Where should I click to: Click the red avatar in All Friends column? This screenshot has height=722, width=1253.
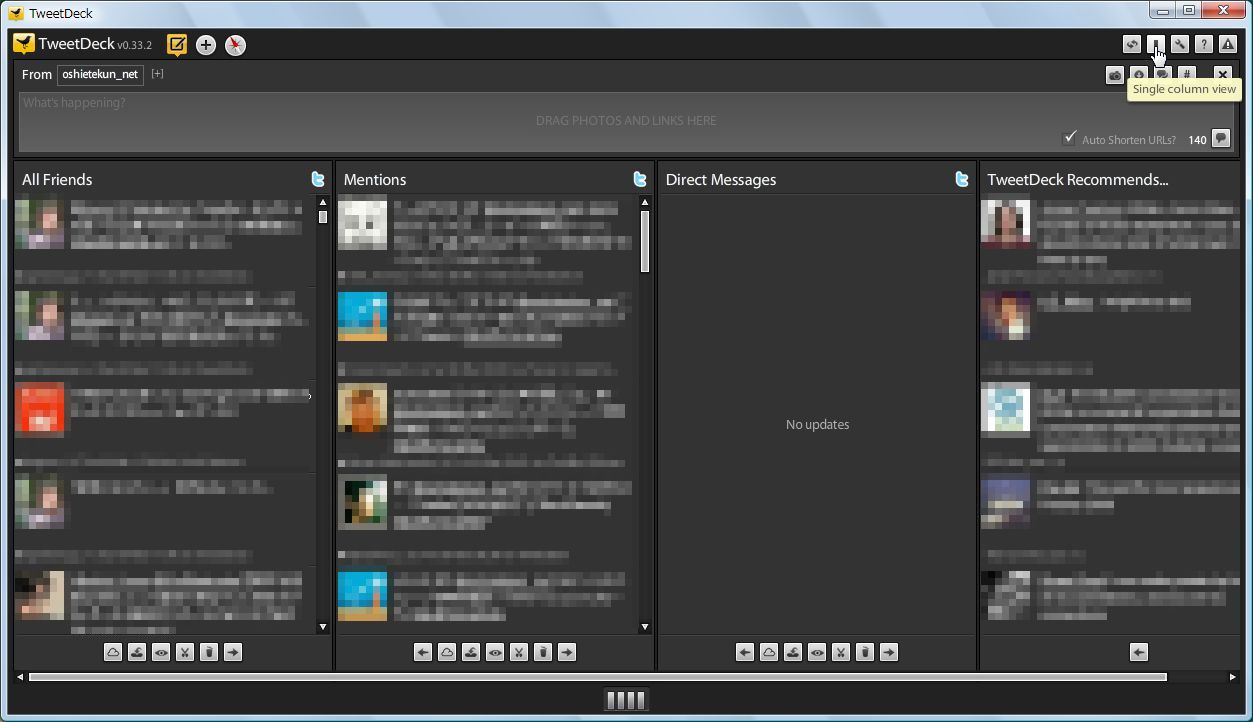tap(40, 409)
